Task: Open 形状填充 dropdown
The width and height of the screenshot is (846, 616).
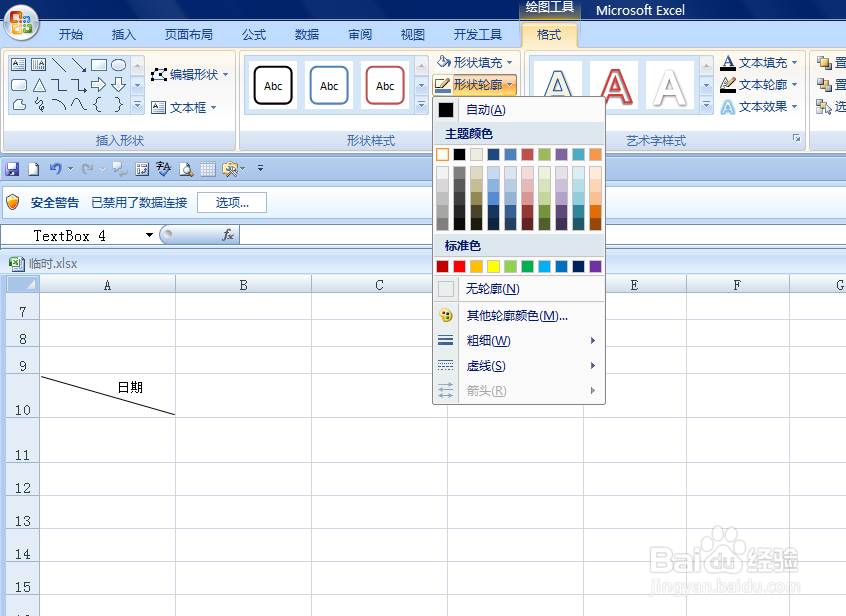Action: tap(474, 63)
